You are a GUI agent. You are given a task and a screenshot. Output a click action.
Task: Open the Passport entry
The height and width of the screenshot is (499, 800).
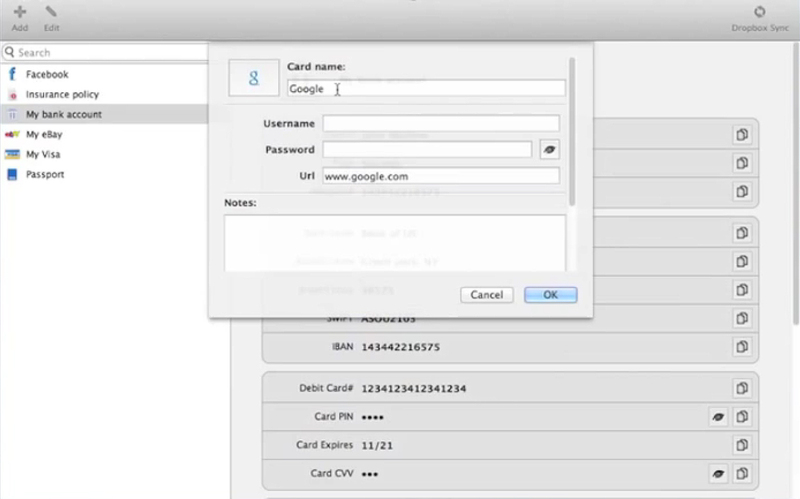point(104,174)
